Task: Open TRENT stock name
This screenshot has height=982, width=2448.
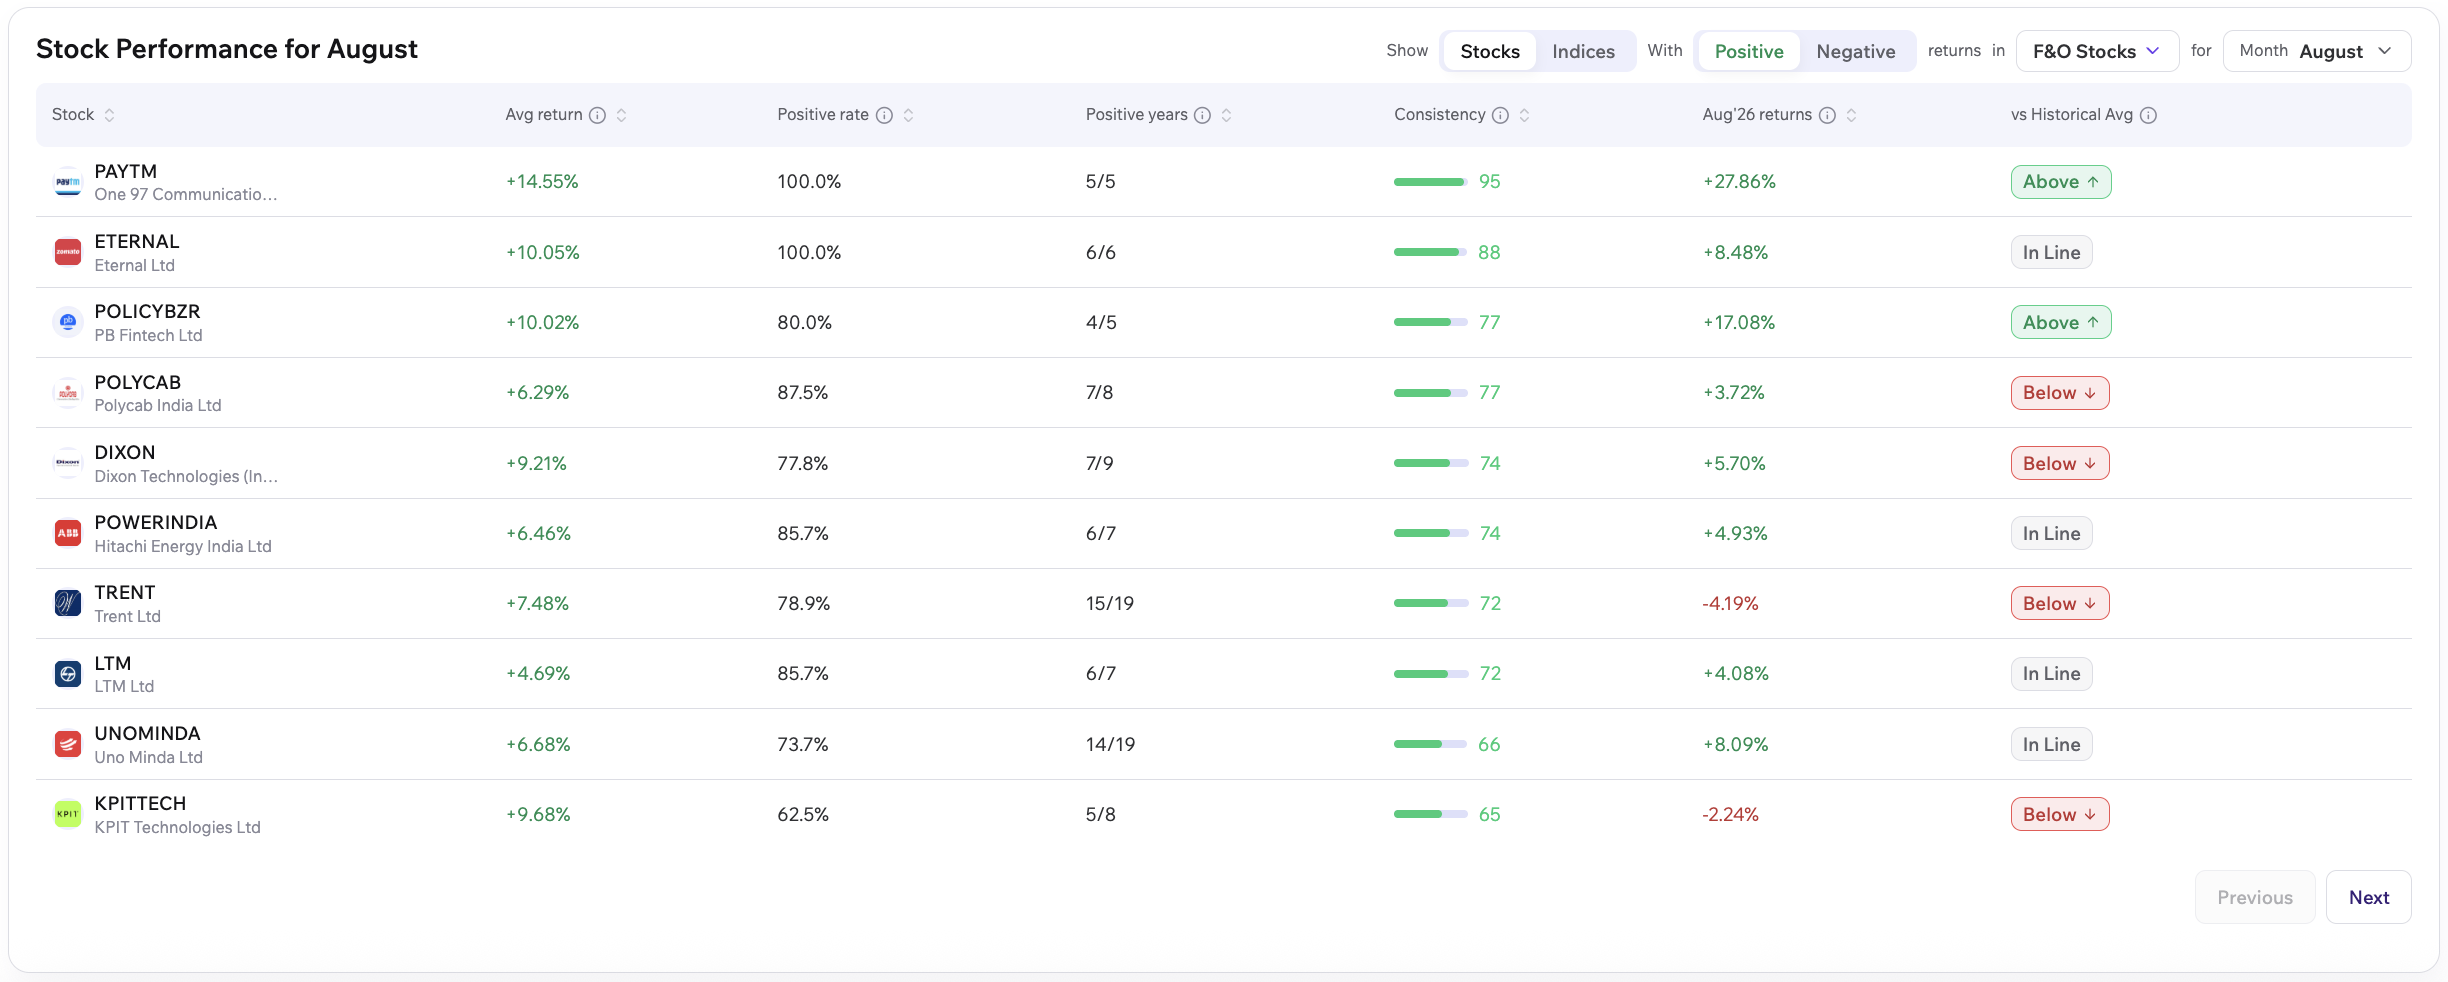Action: tap(125, 592)
